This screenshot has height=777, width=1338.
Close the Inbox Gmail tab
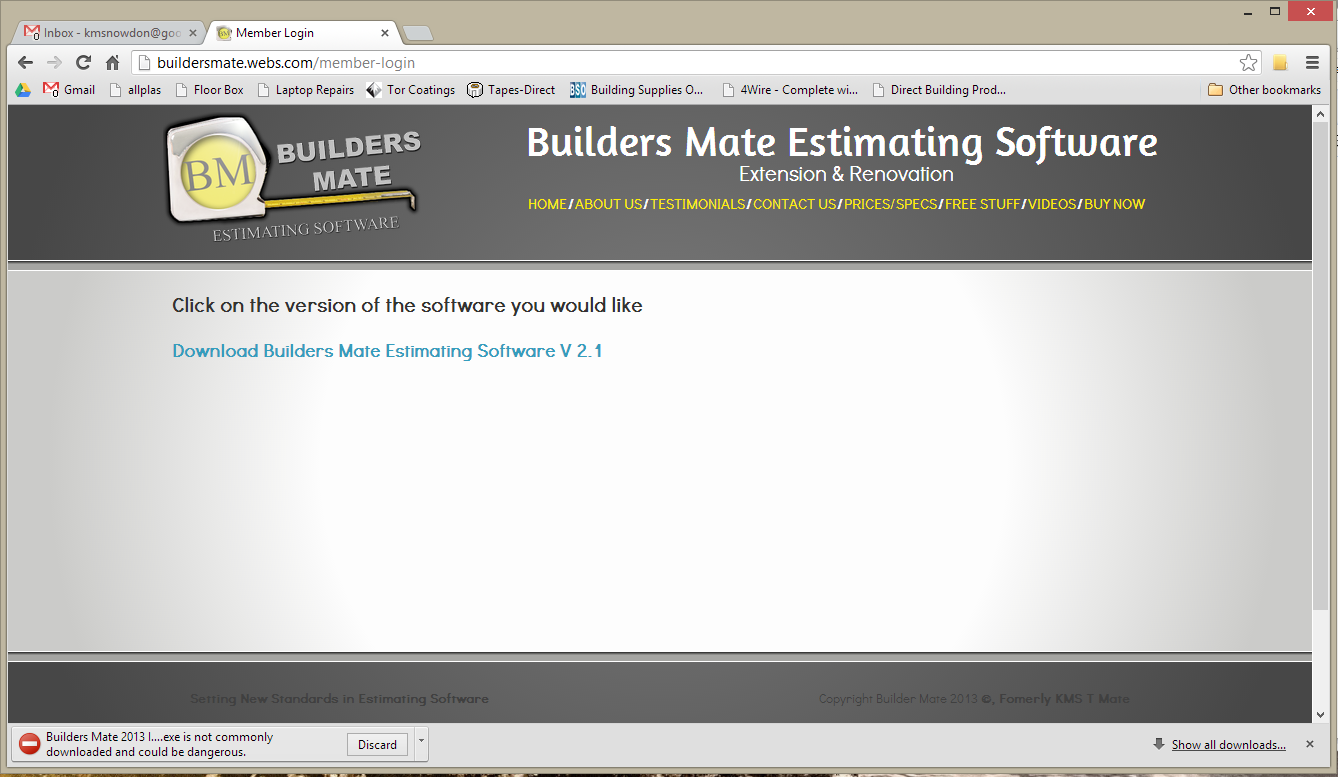192,33
